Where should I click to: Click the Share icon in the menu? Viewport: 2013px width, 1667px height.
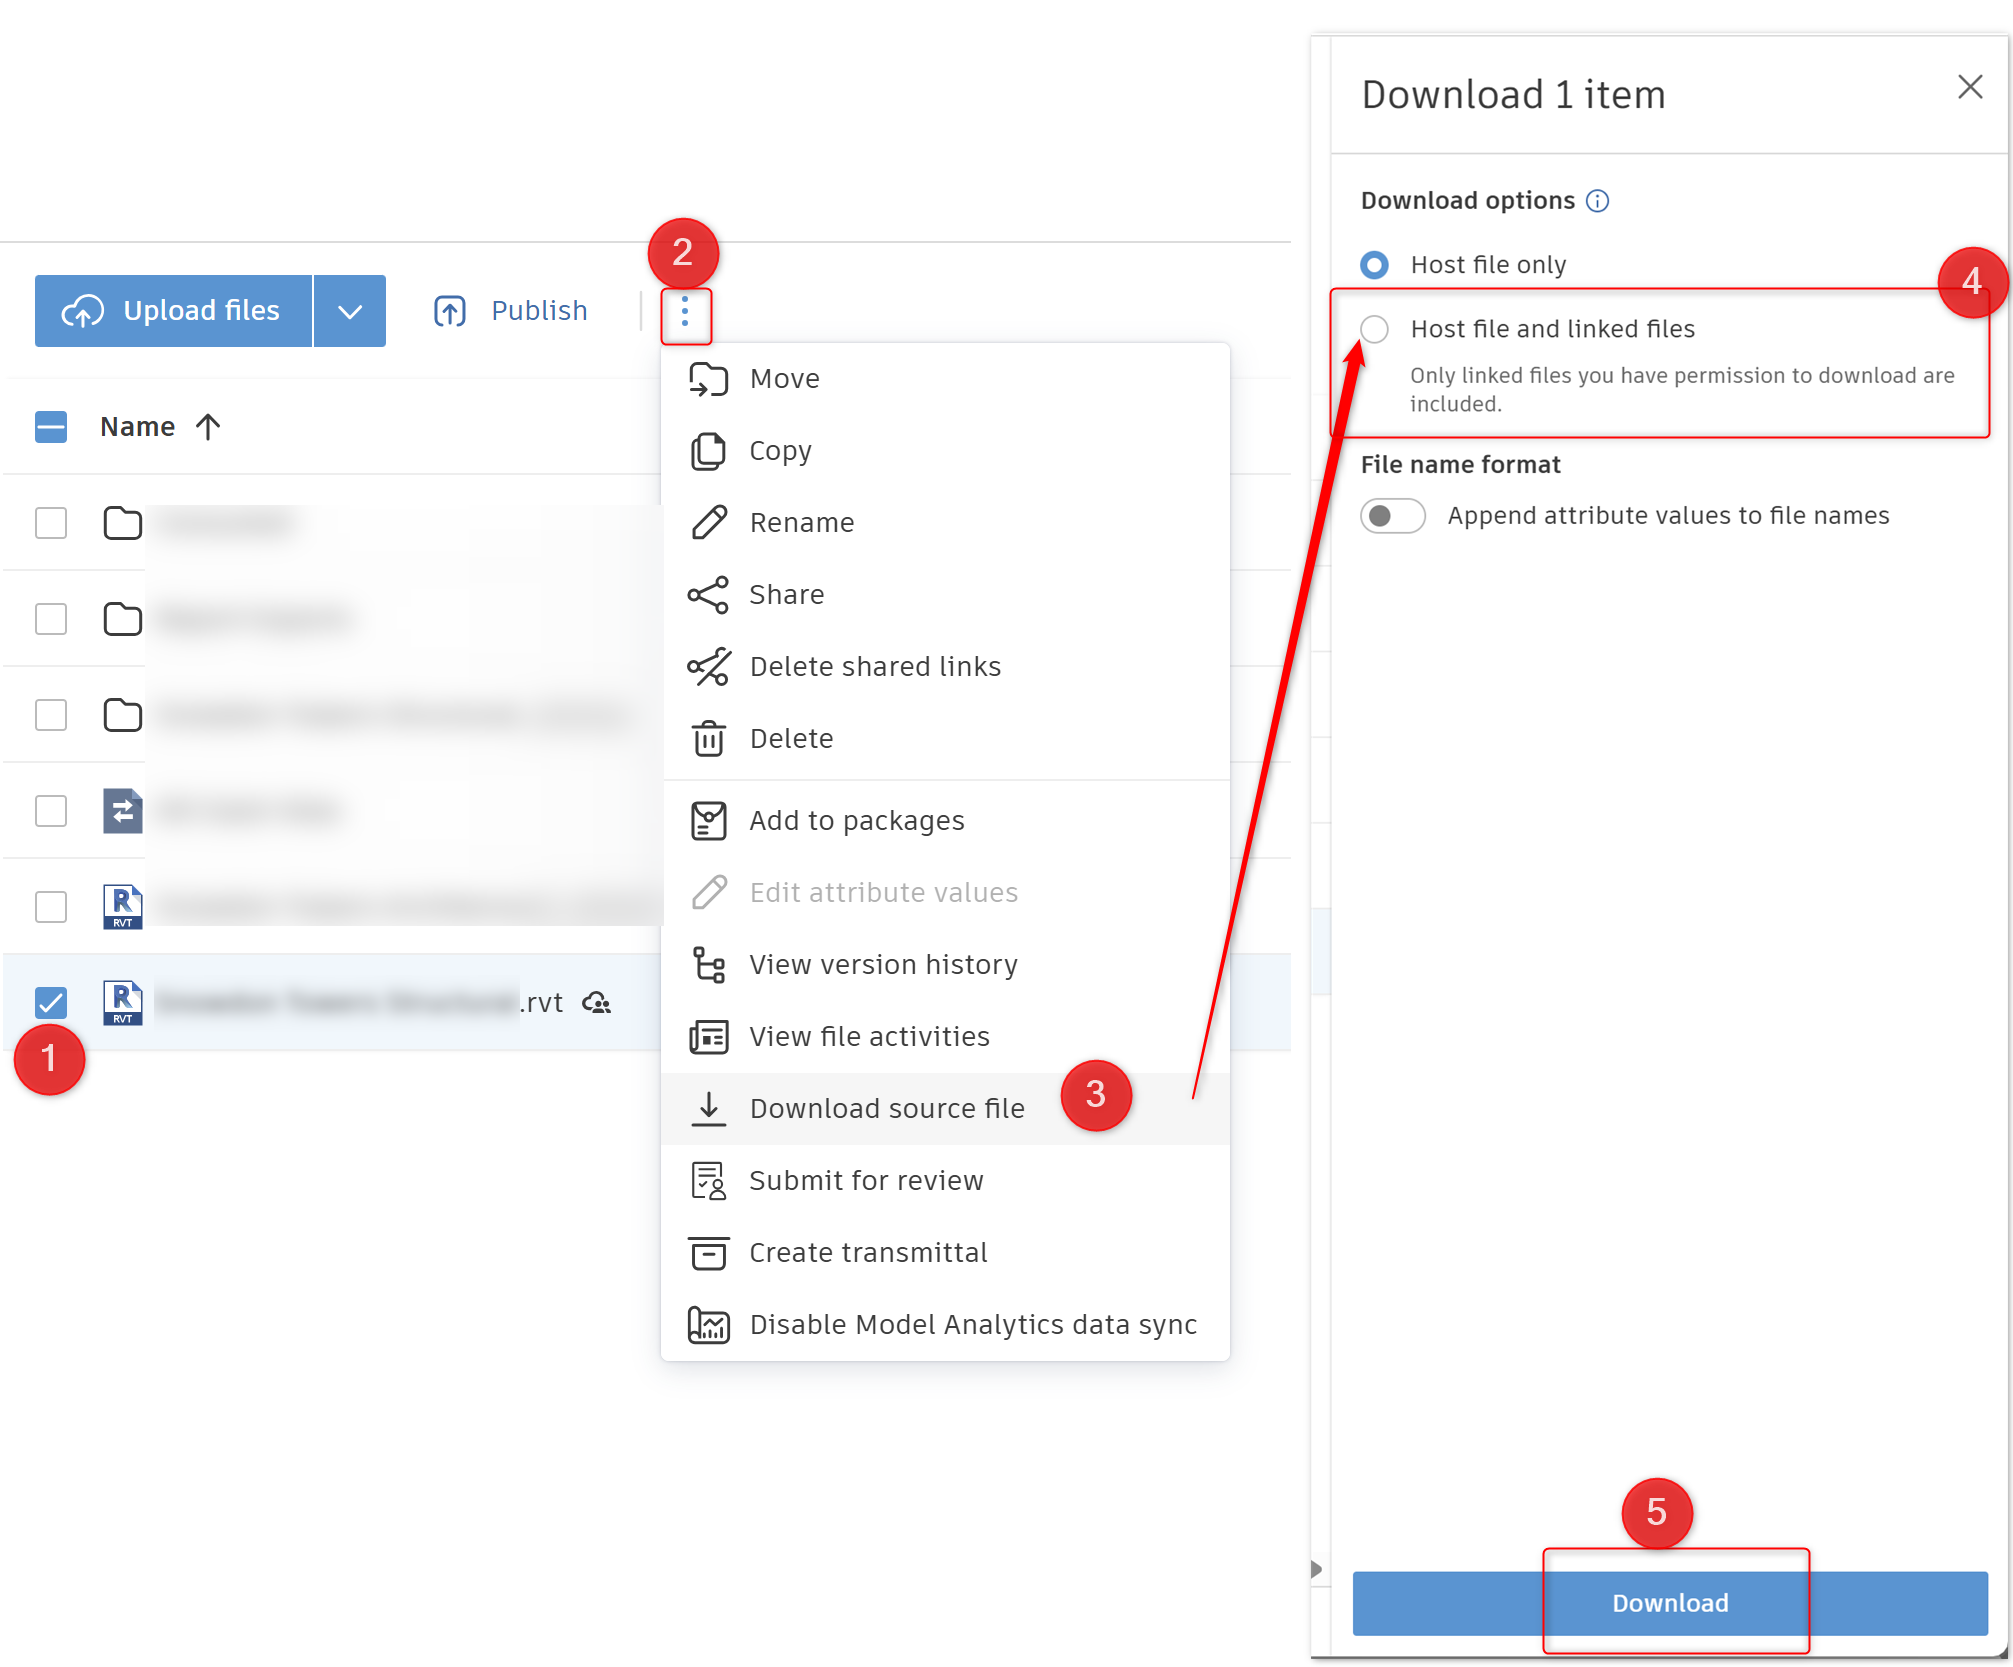point(708,595)
